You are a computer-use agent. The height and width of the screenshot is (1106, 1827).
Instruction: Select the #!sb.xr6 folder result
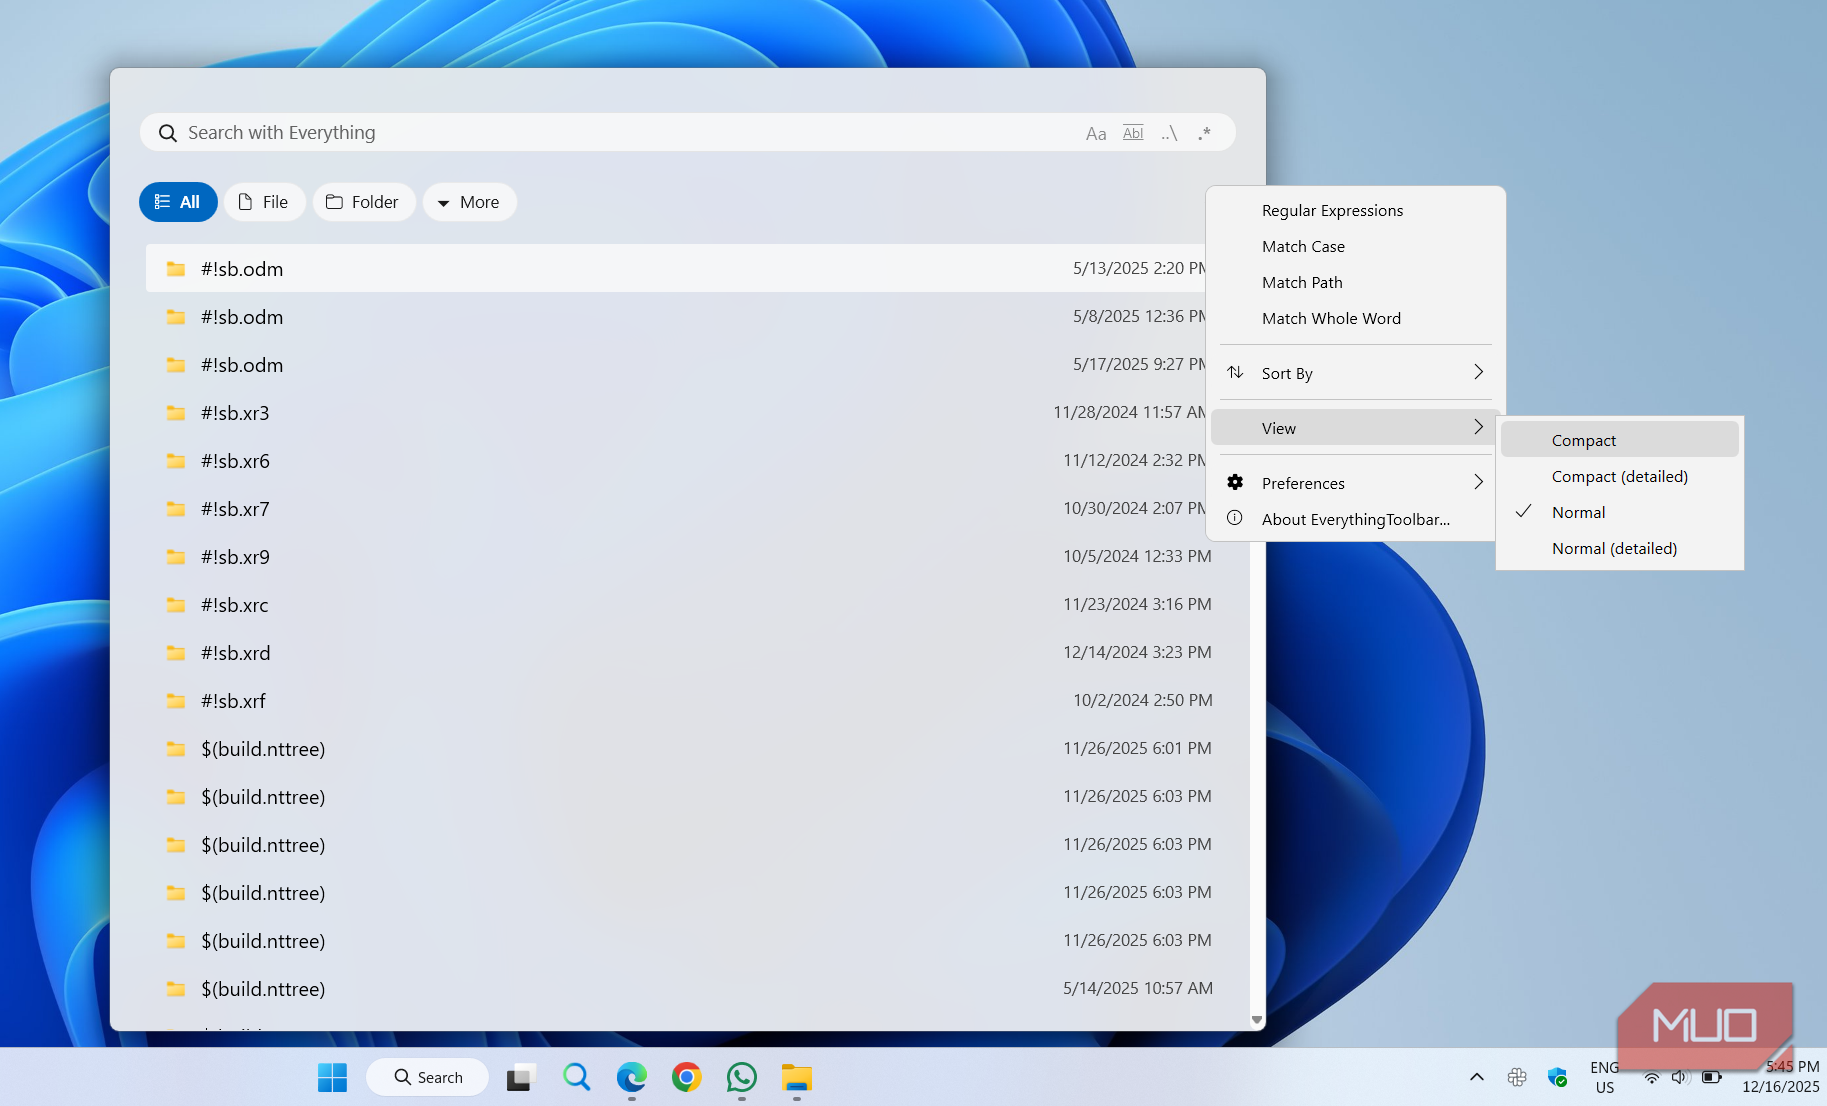click(676, 460)
